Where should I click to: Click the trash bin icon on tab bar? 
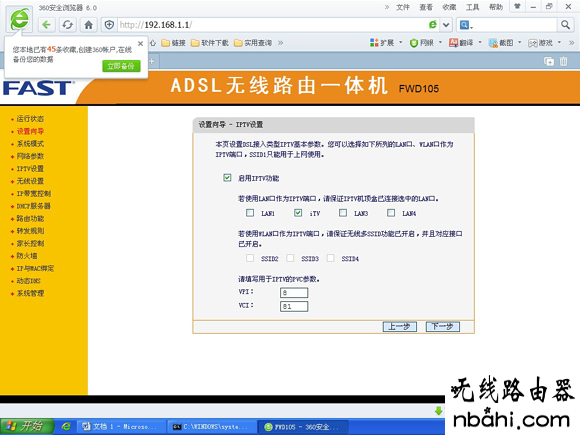[x=563, y=61]
